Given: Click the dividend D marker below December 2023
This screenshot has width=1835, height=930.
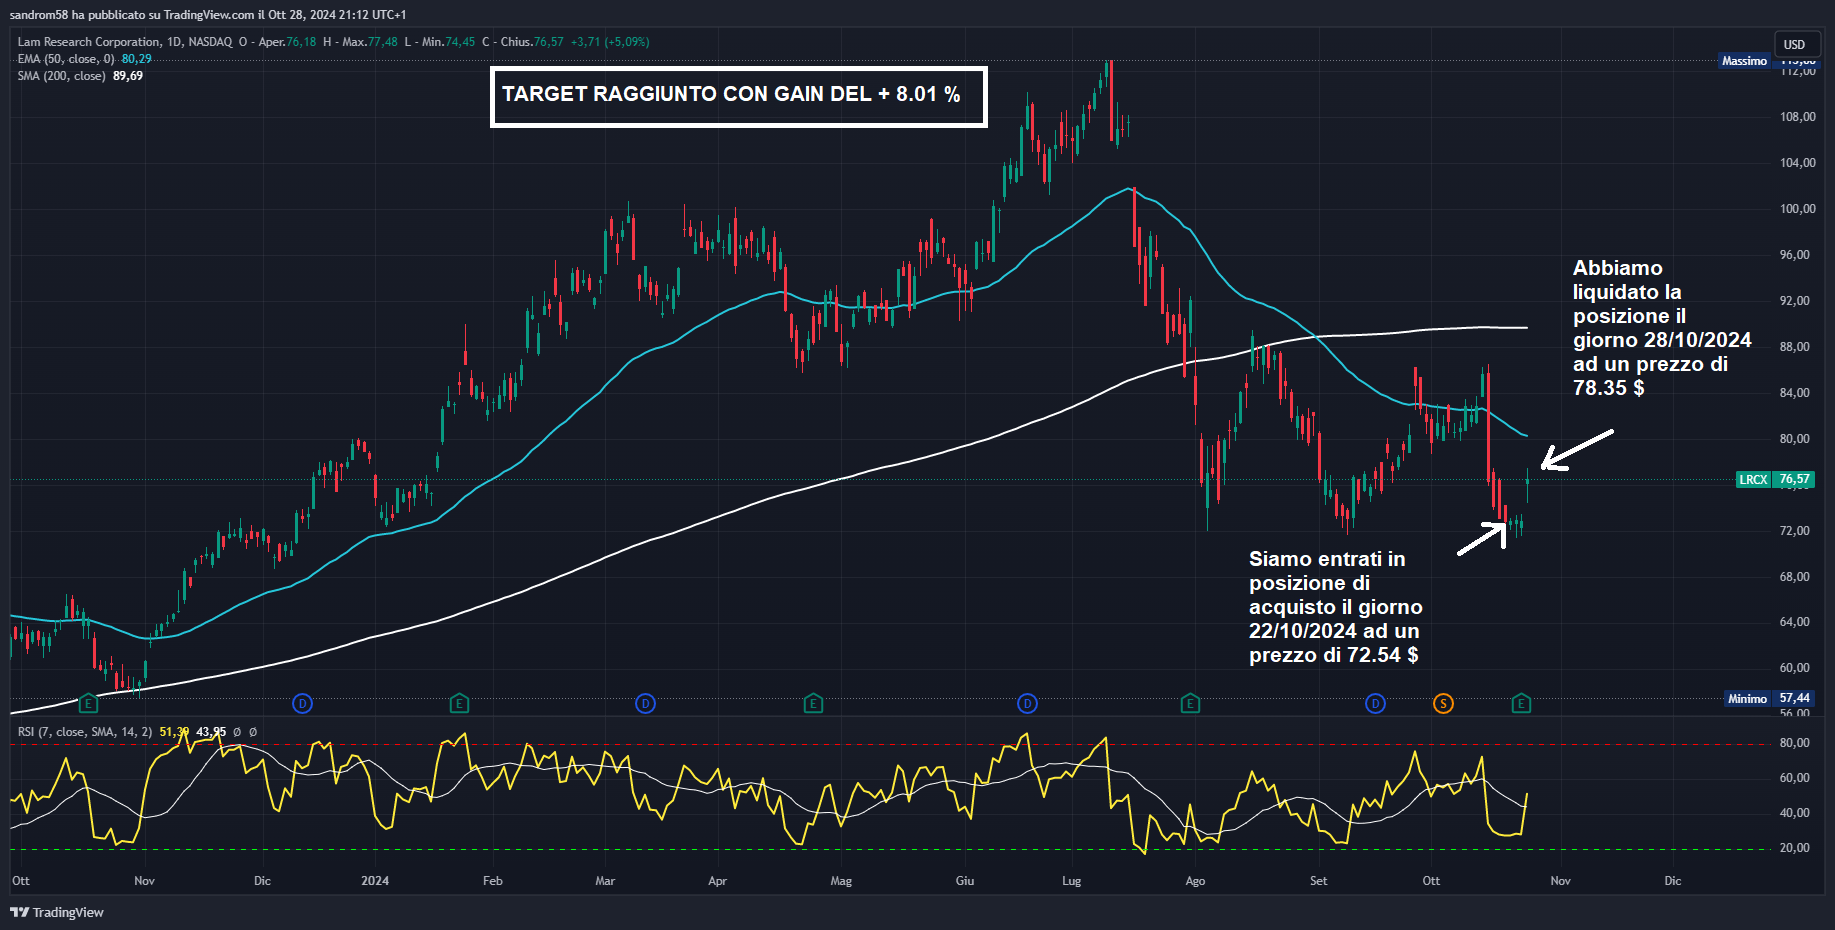Looking at the screenshot, I should 302,704.
